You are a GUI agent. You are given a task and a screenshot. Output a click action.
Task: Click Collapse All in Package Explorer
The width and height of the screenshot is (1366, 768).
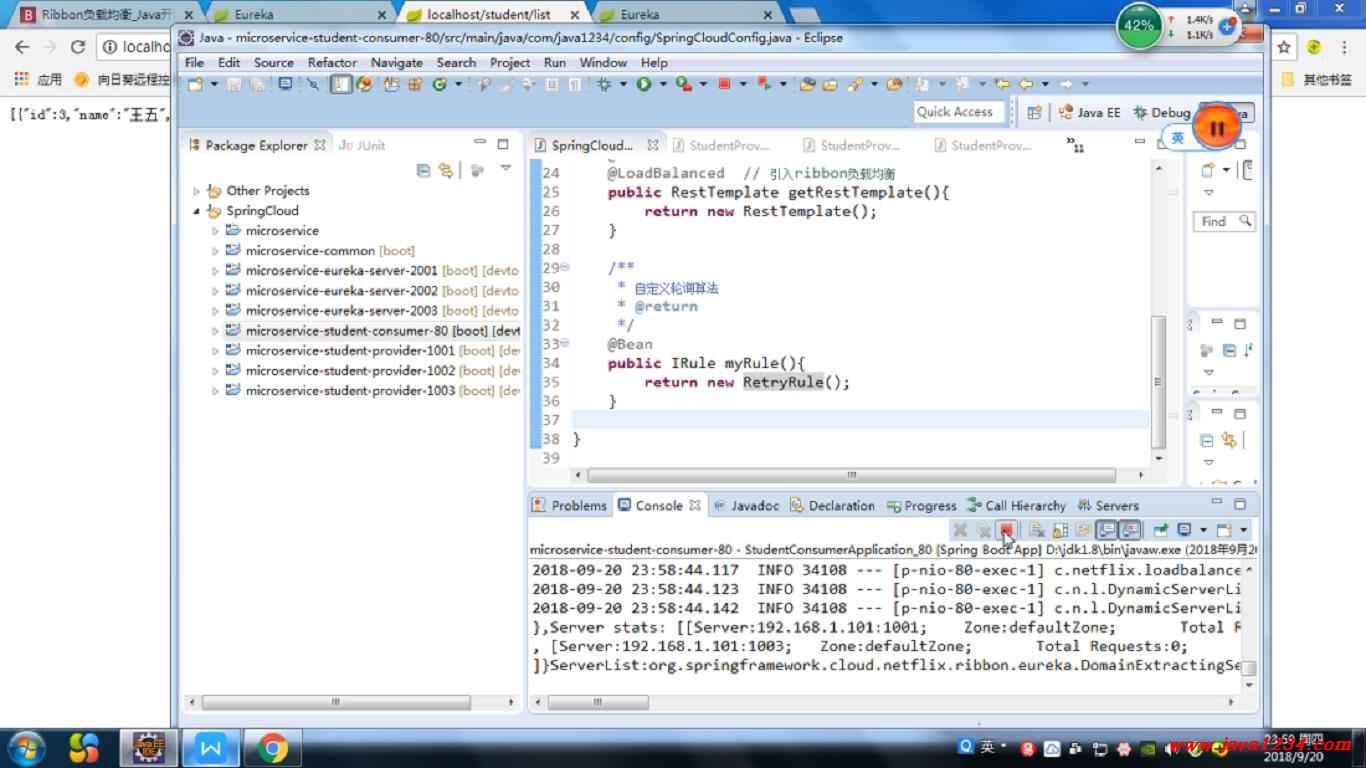coord(423,170)
